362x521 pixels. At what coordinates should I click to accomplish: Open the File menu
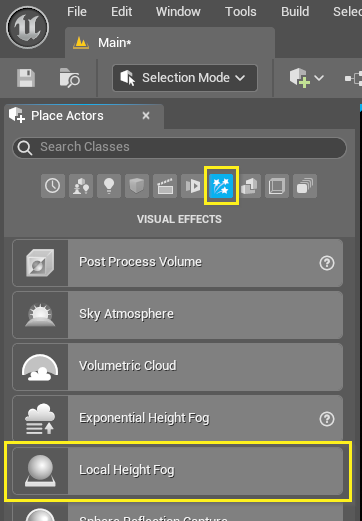pyautogui.click(x=77, y=12)
